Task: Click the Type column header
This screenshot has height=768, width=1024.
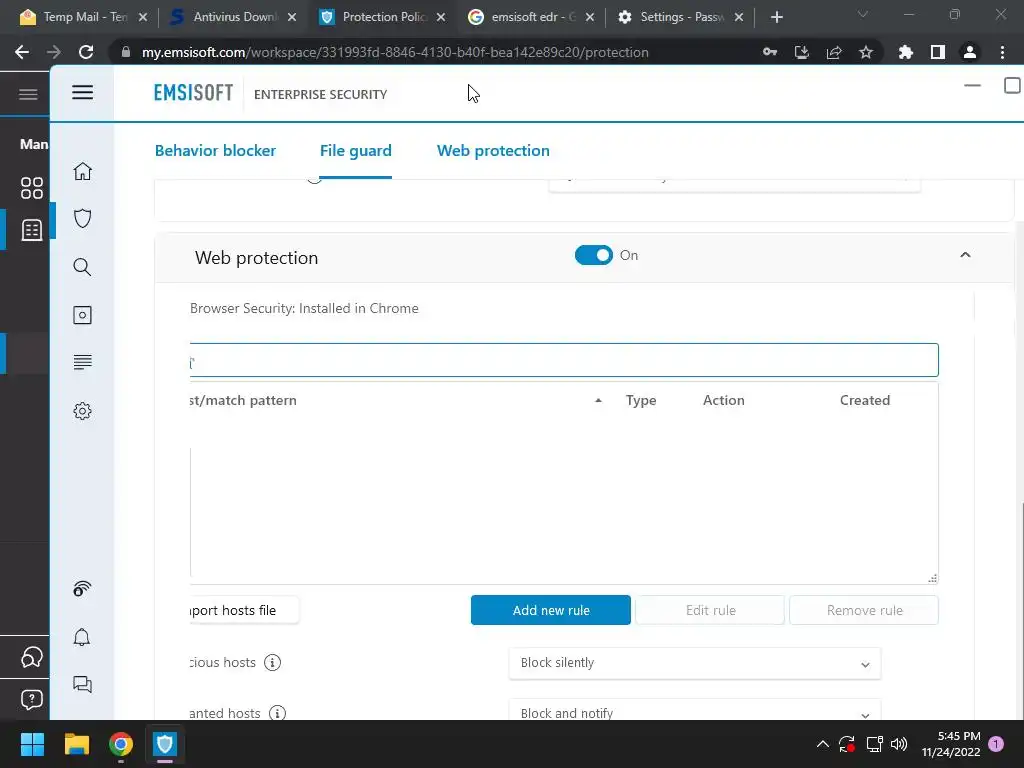Action: (x=641, y=400)
